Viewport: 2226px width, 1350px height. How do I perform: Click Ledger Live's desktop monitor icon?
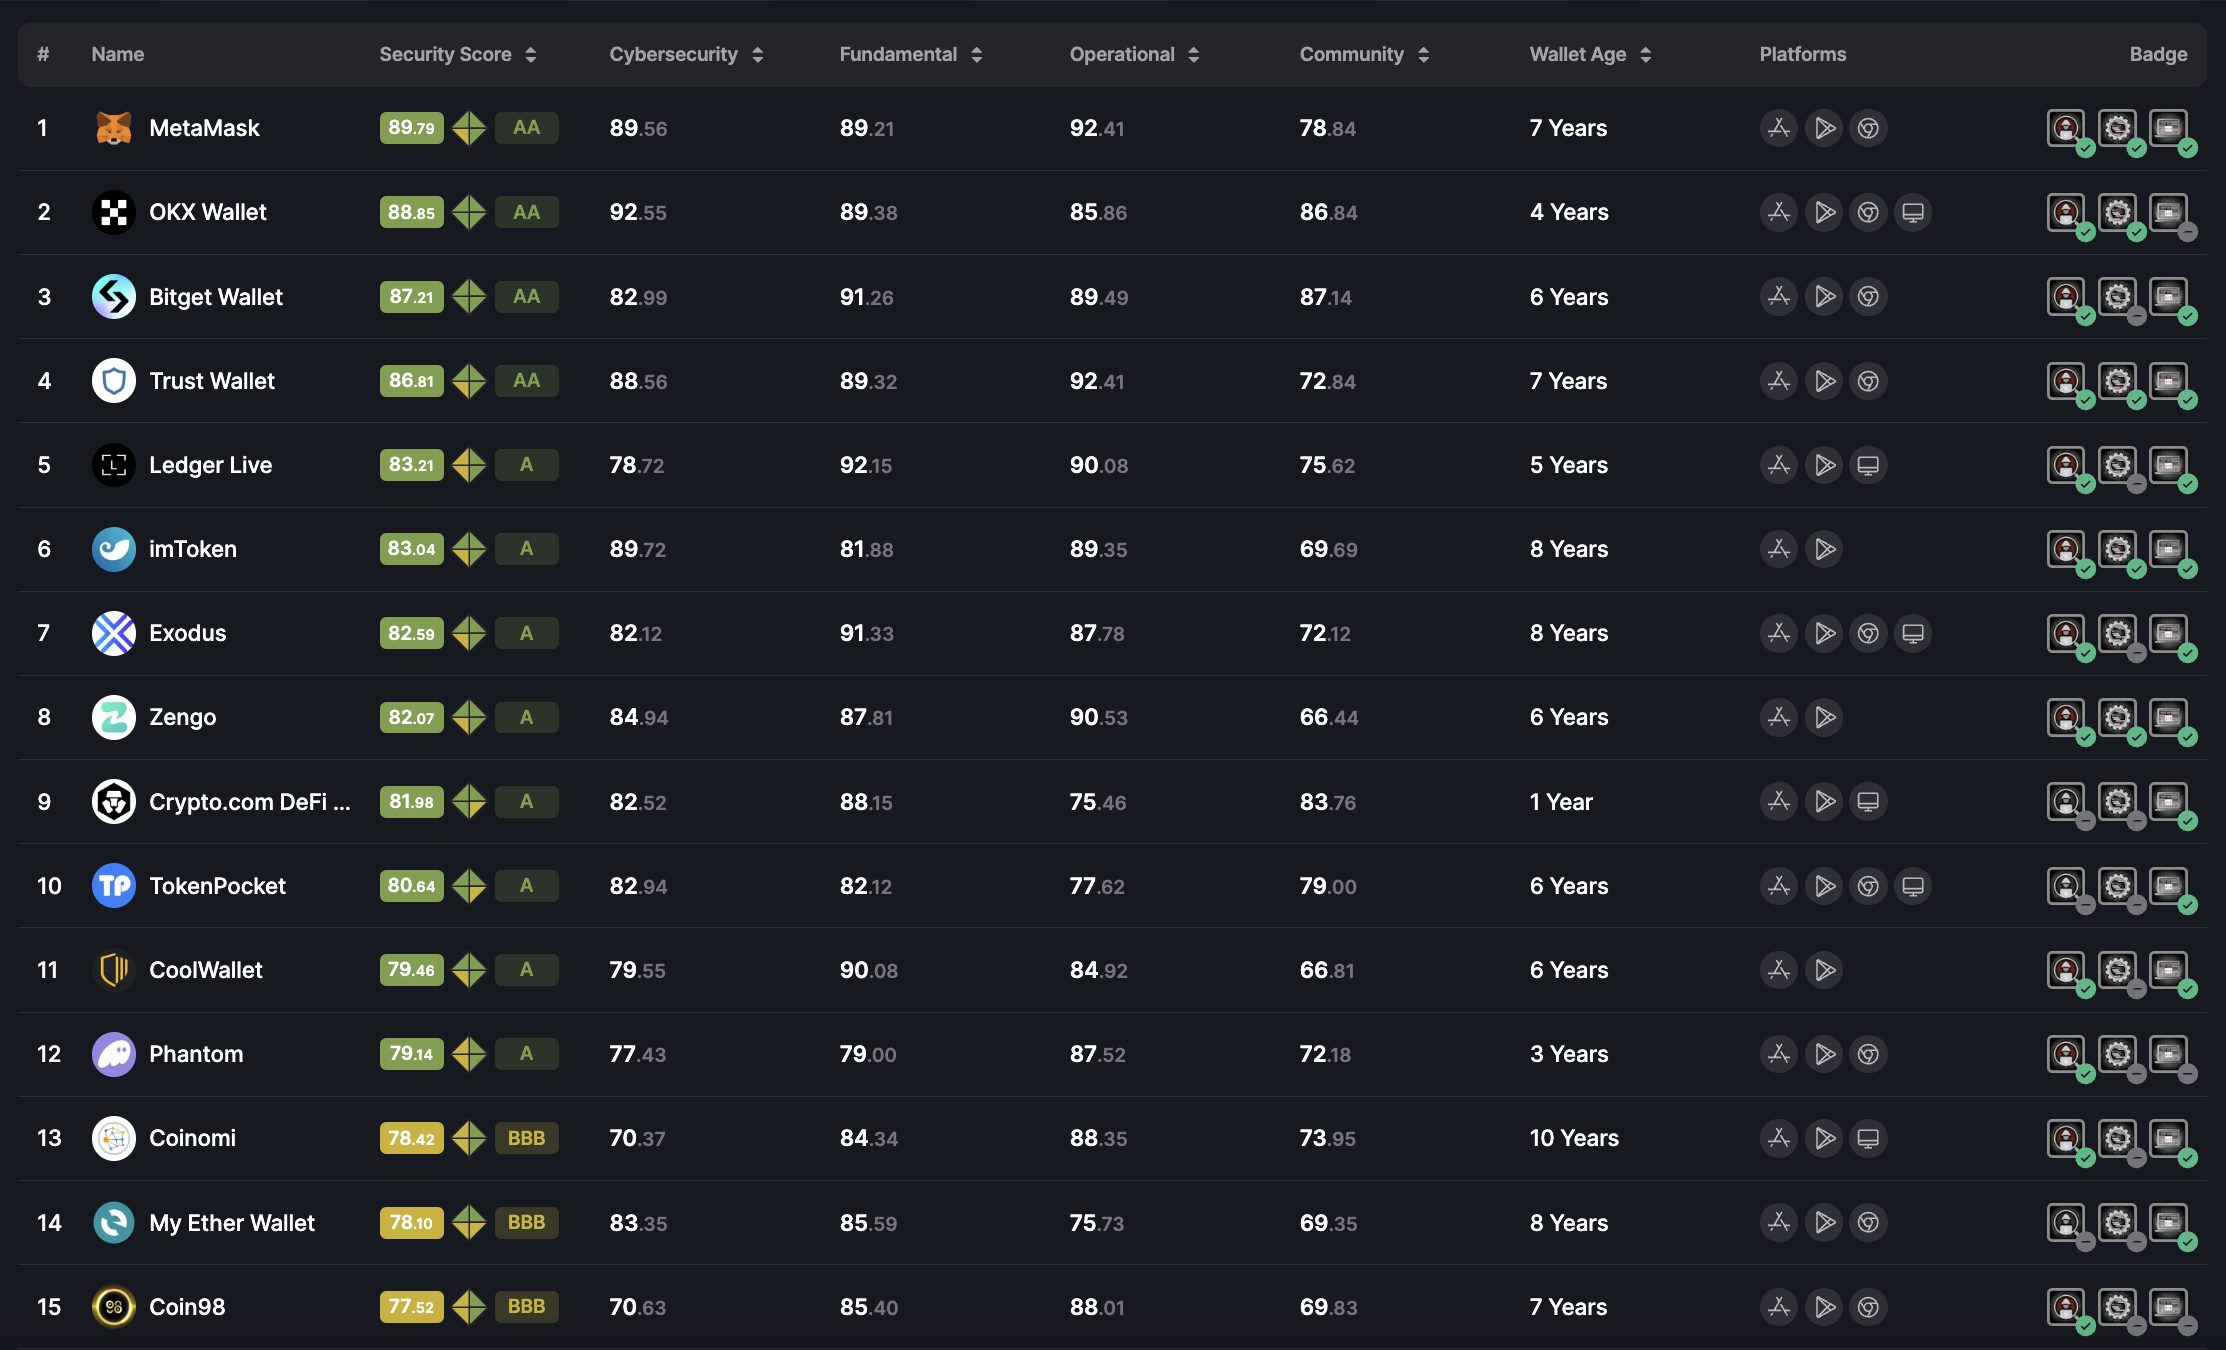1867,465
